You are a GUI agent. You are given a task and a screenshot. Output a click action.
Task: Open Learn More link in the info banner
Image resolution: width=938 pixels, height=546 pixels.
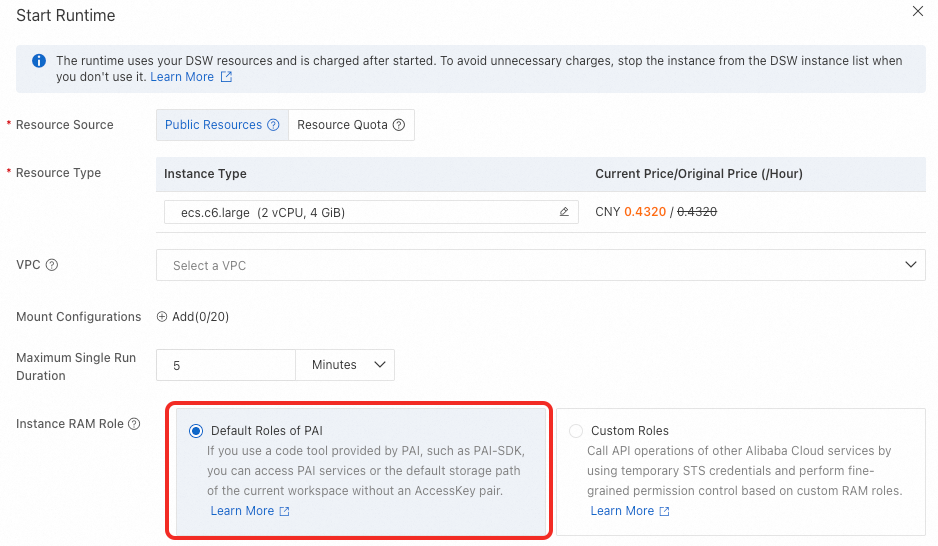pos(182,77)
